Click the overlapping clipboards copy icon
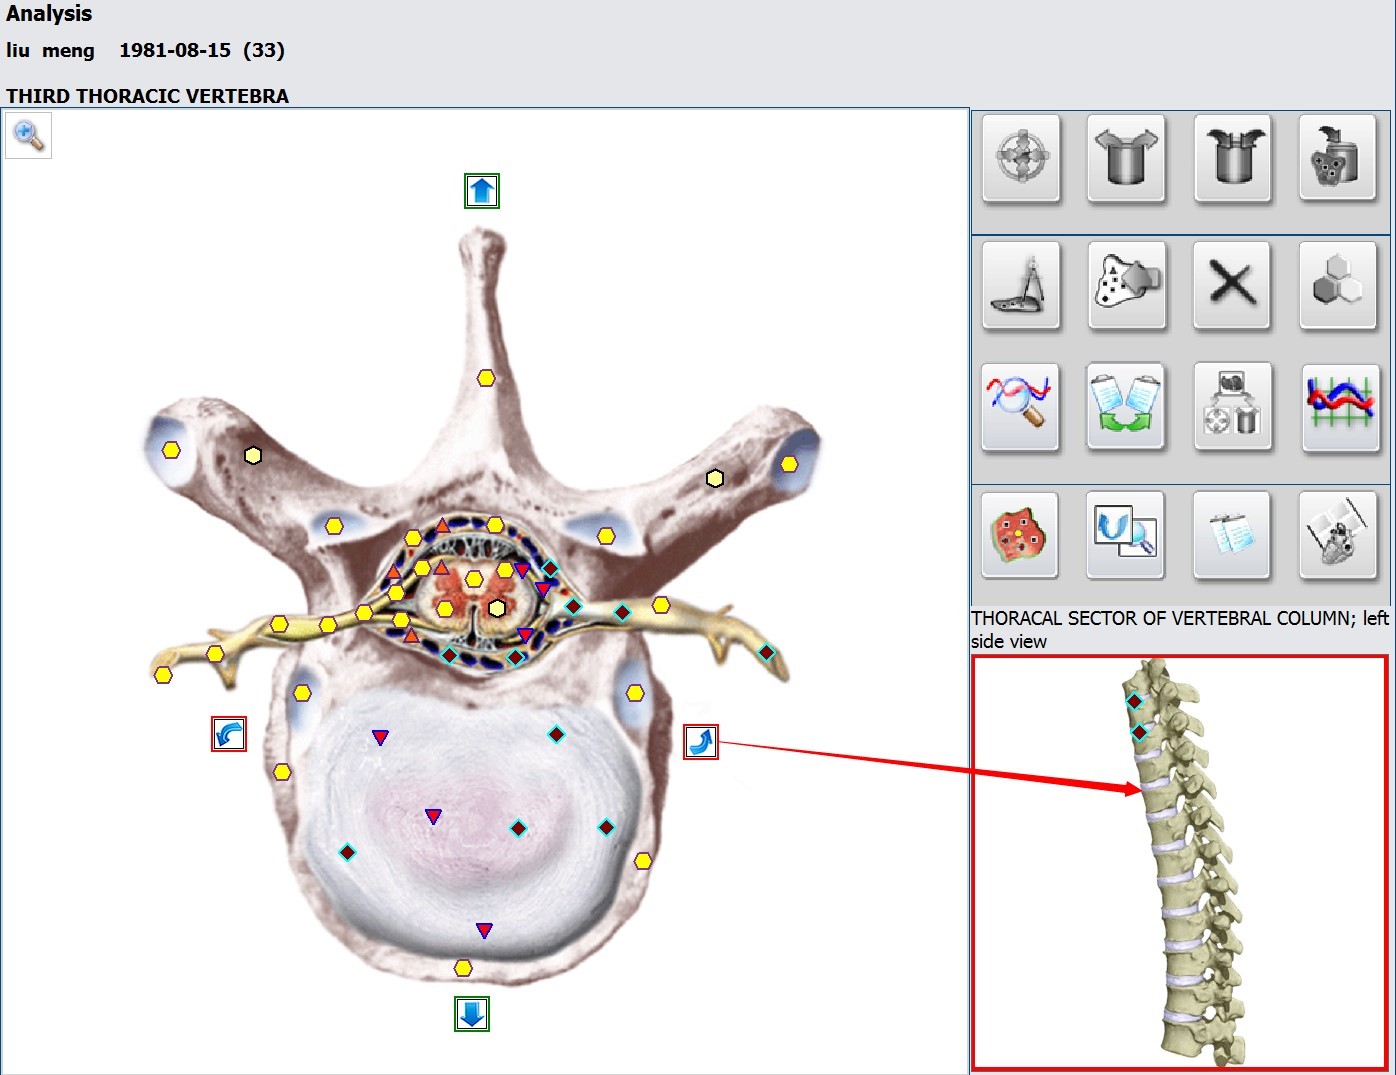This screenshot has width=1396, height=1075. click(1232, 534)
